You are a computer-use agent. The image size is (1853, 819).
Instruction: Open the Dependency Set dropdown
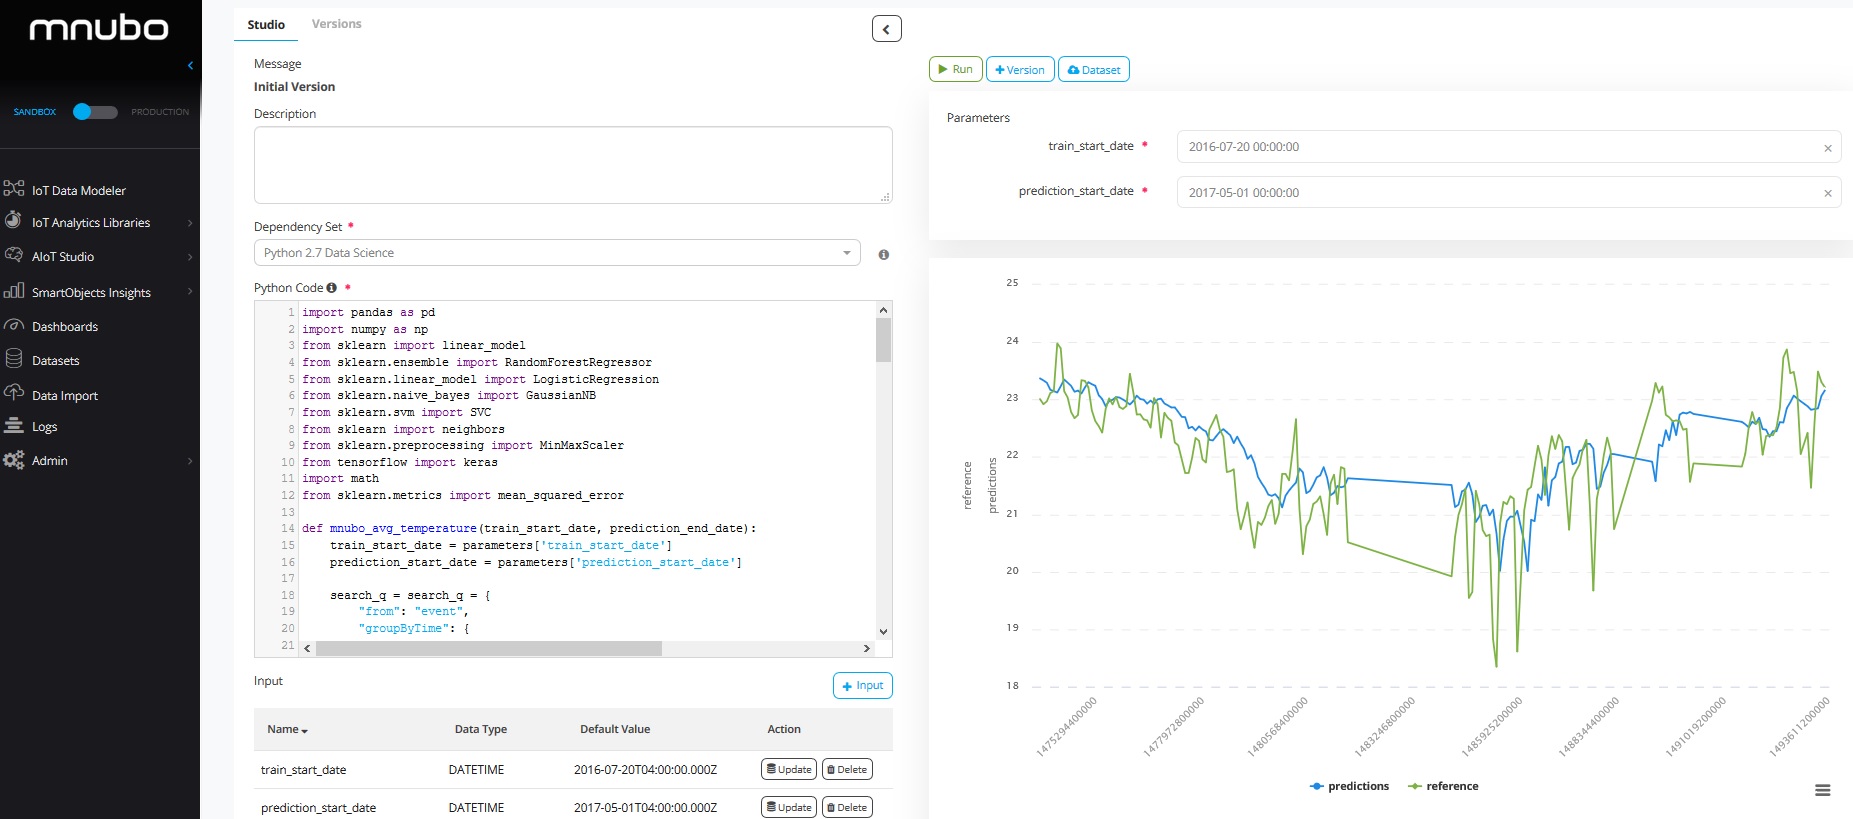(557, 253)
